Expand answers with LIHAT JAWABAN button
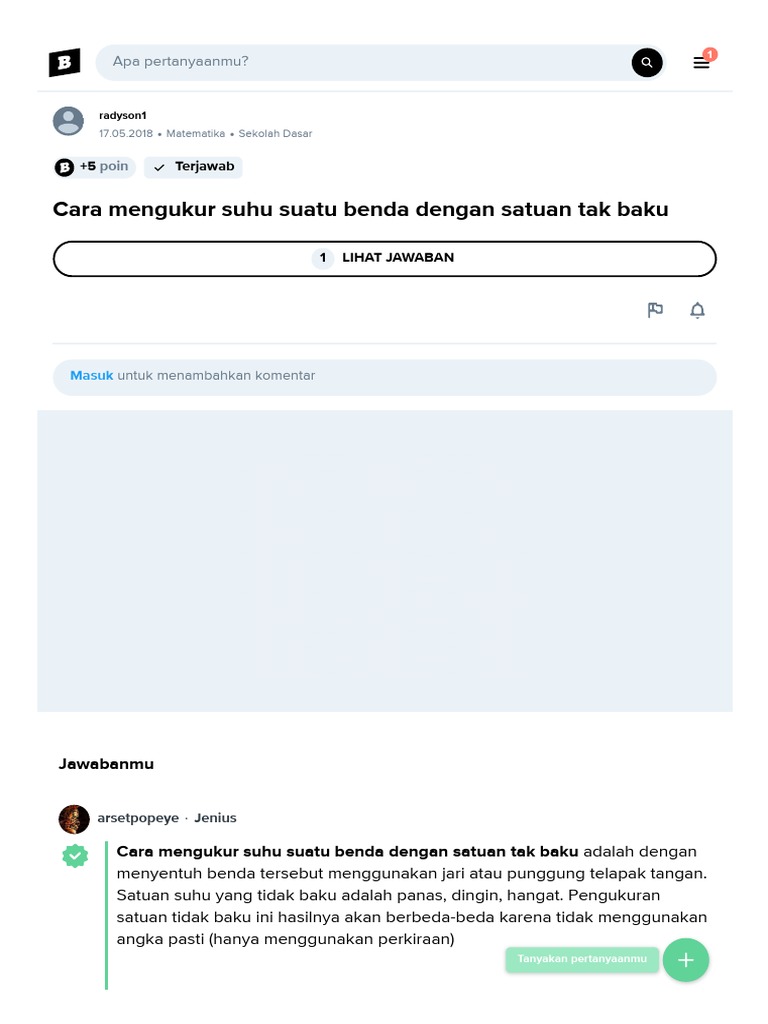 385,259
